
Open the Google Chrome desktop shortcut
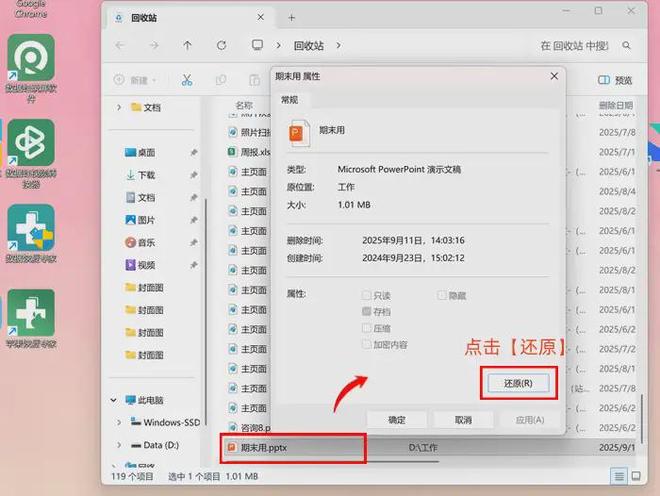pos(31,9)
